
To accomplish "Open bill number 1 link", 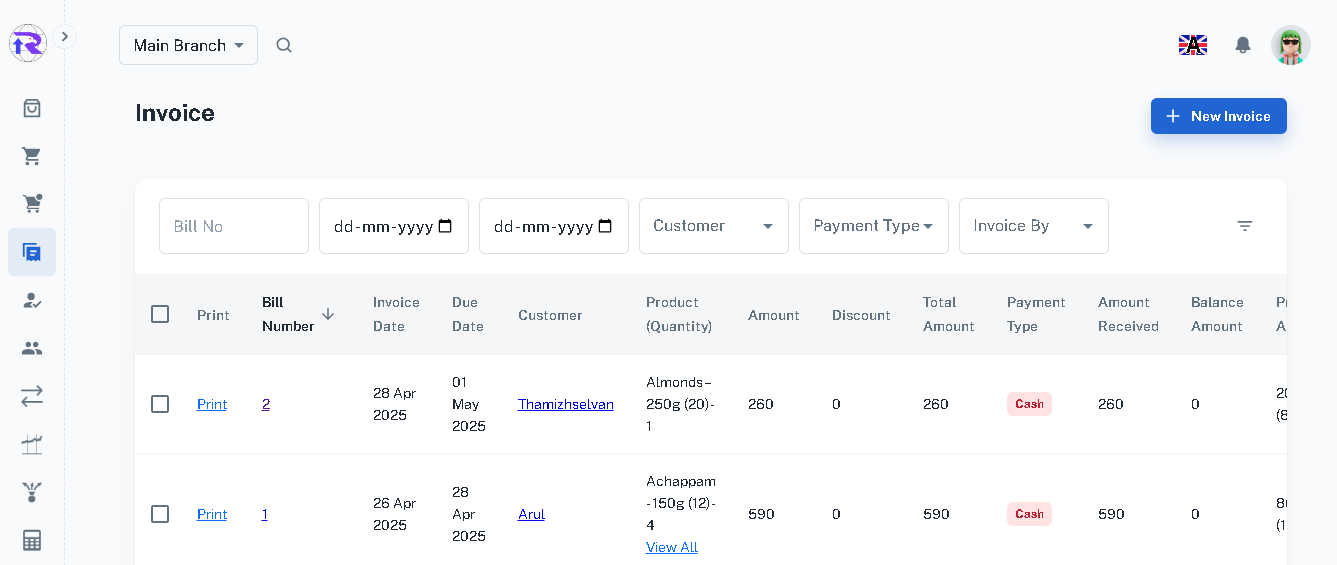I will [265, 514].
